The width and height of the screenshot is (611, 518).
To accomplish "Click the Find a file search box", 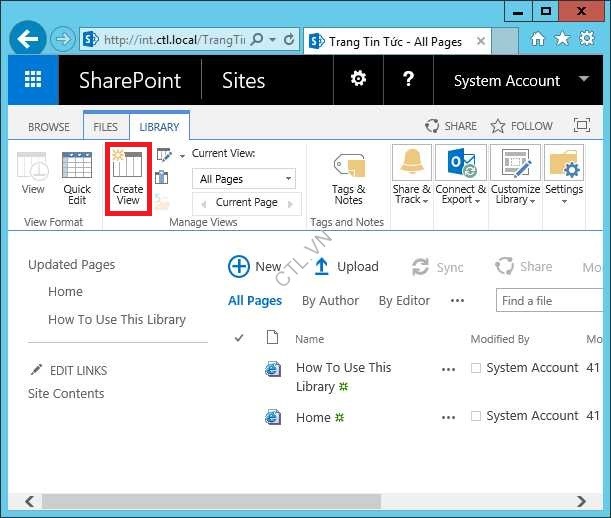I will (550, 300).
